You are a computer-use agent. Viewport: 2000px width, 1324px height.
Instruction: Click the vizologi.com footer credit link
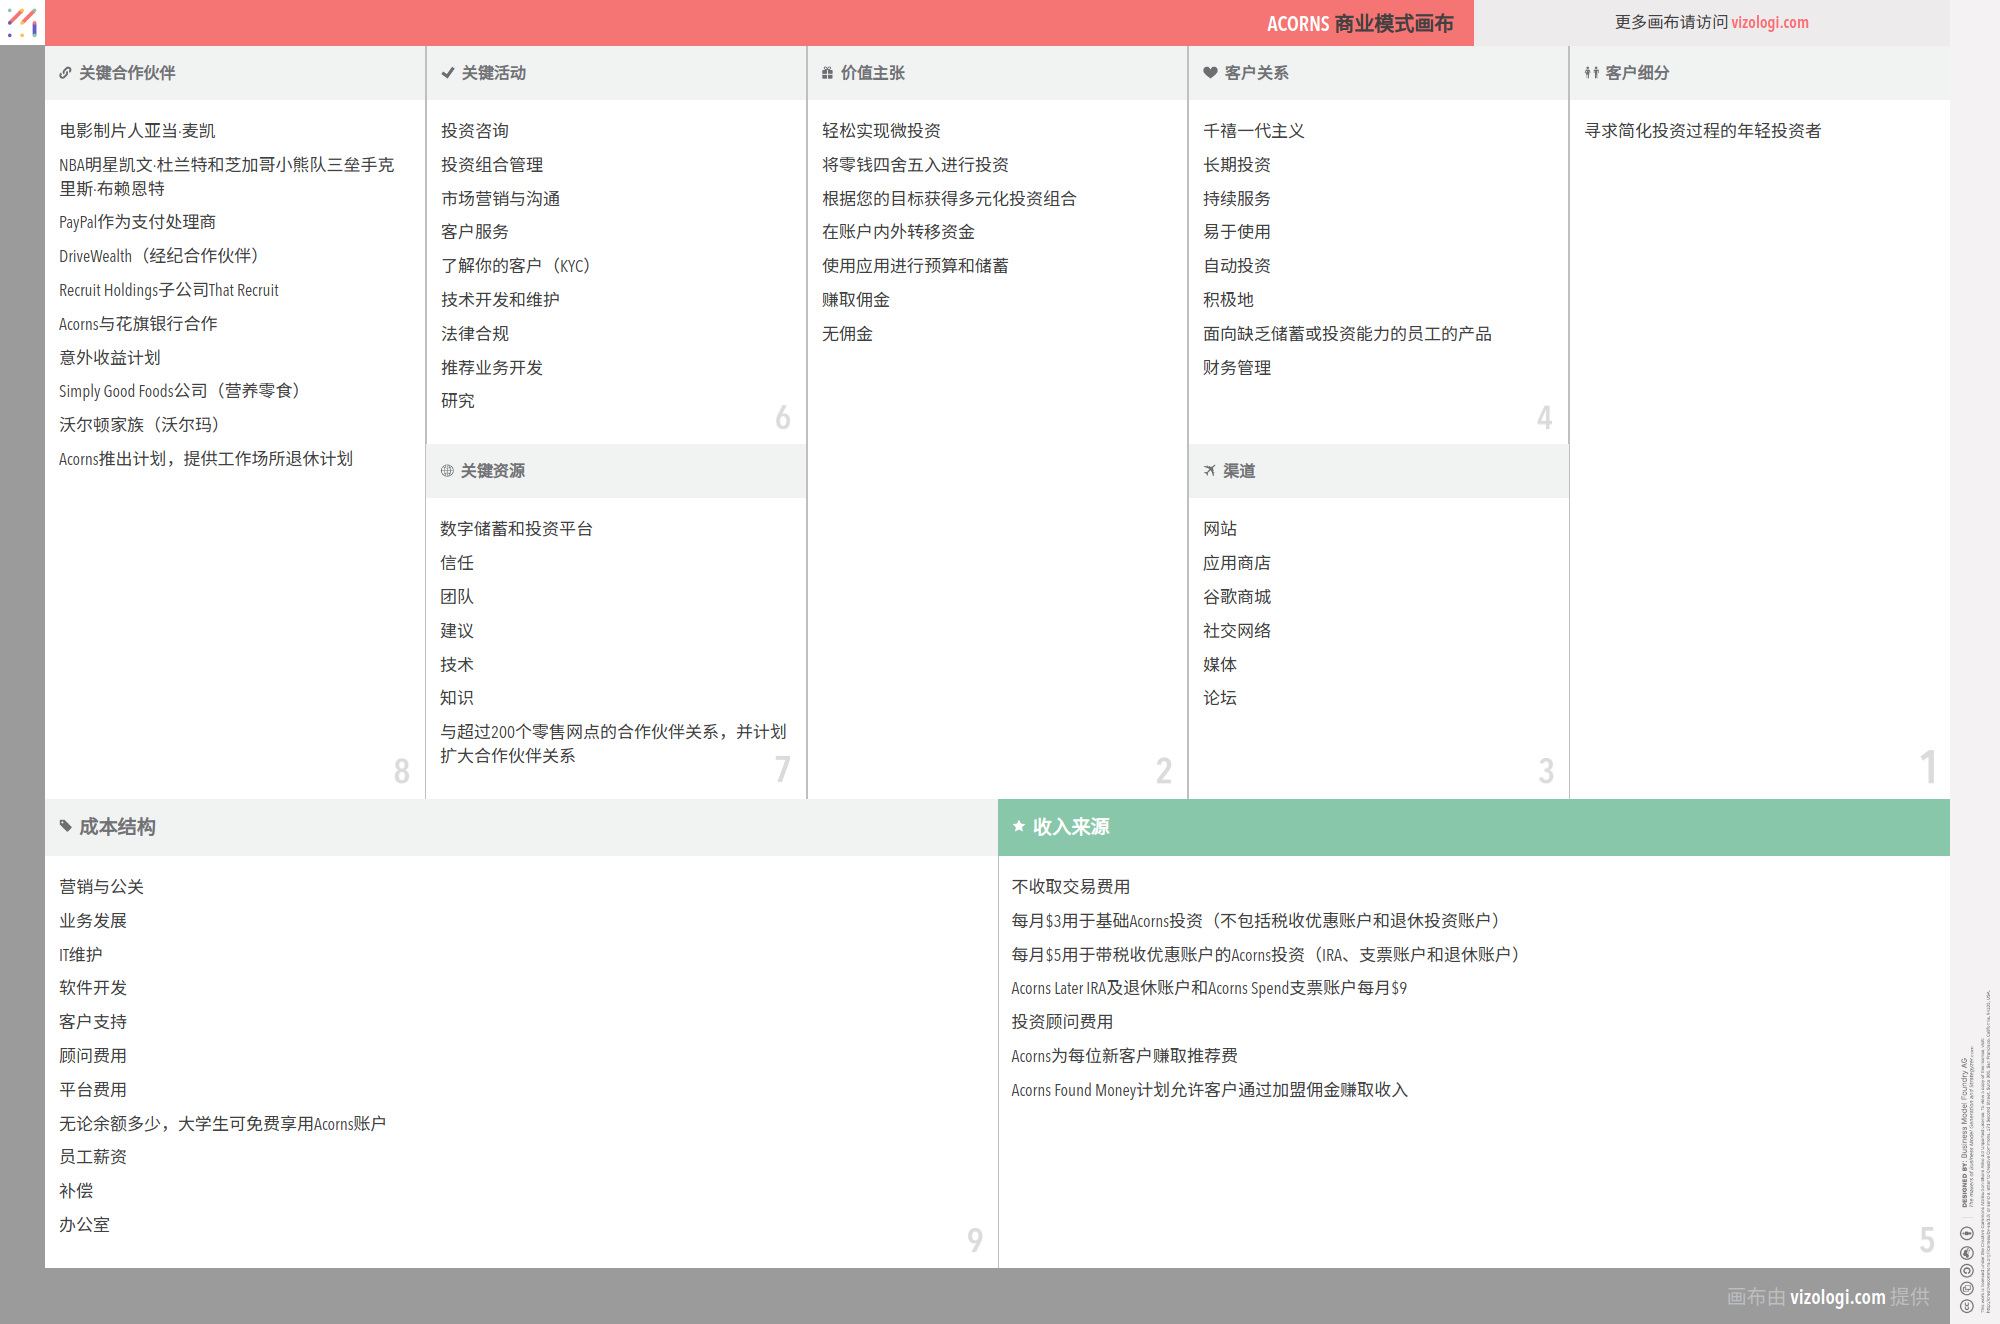pos(1837,1297)
